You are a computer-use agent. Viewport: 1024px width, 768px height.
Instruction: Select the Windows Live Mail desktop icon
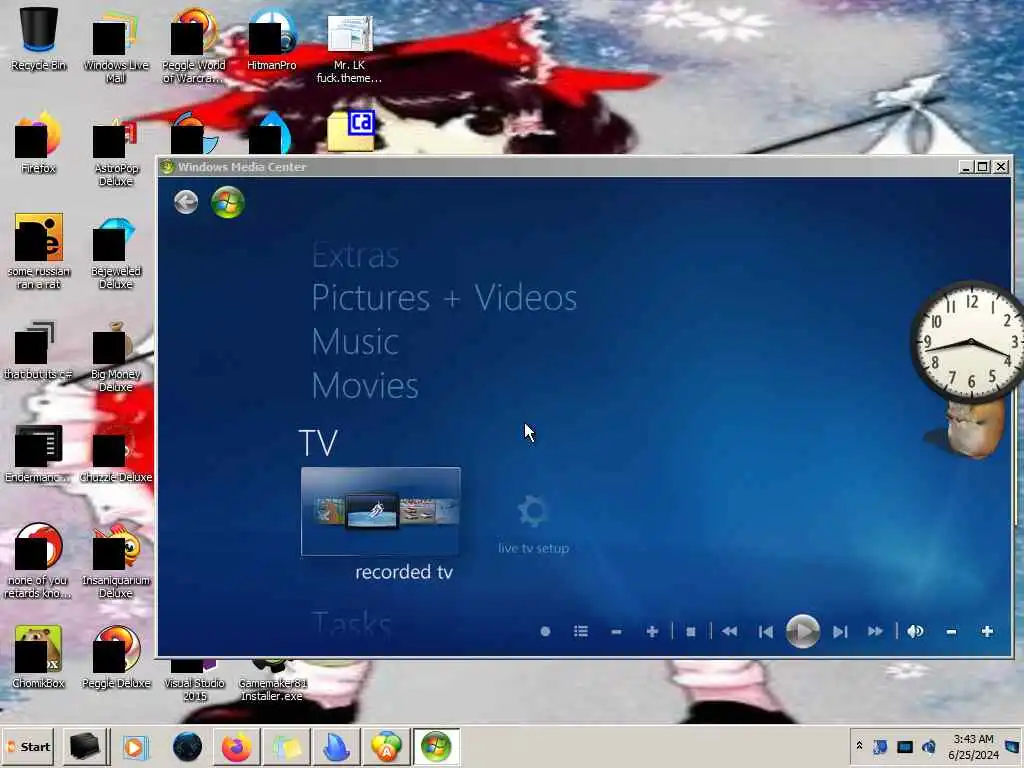116,46
